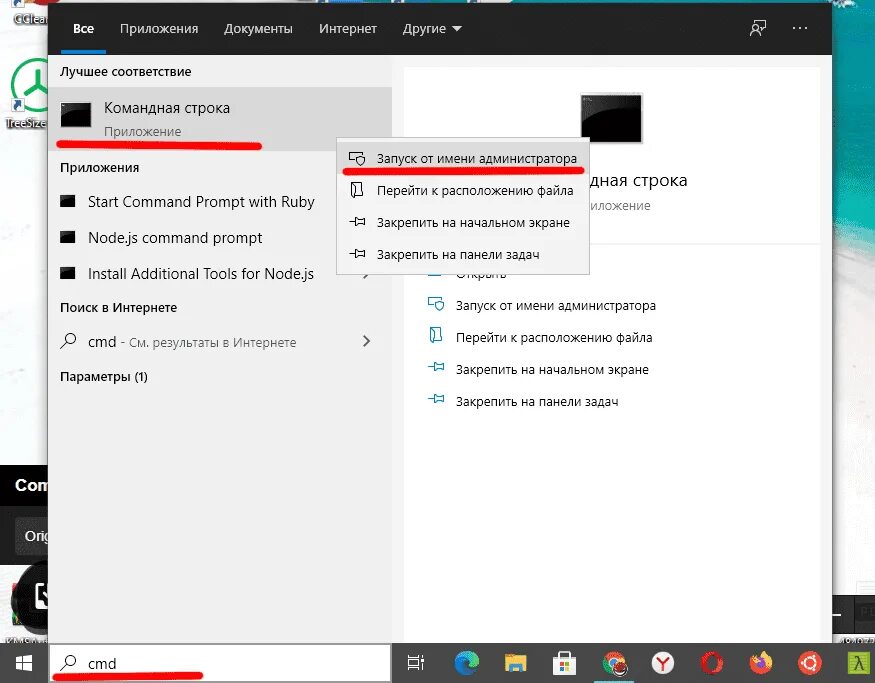Open File Explorer from taskbar
Viewport: 875px width, 683px height.
coord(516,663)
